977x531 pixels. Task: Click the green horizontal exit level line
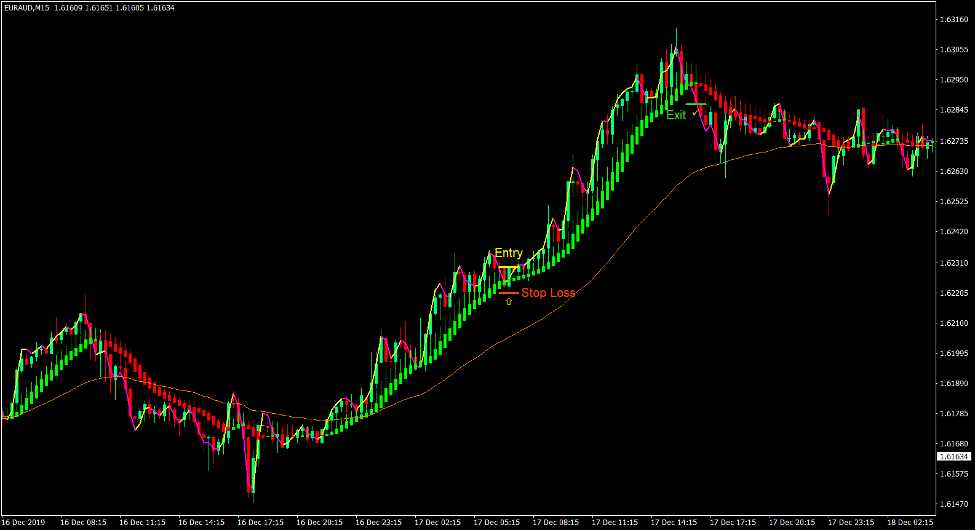[697, 104]
